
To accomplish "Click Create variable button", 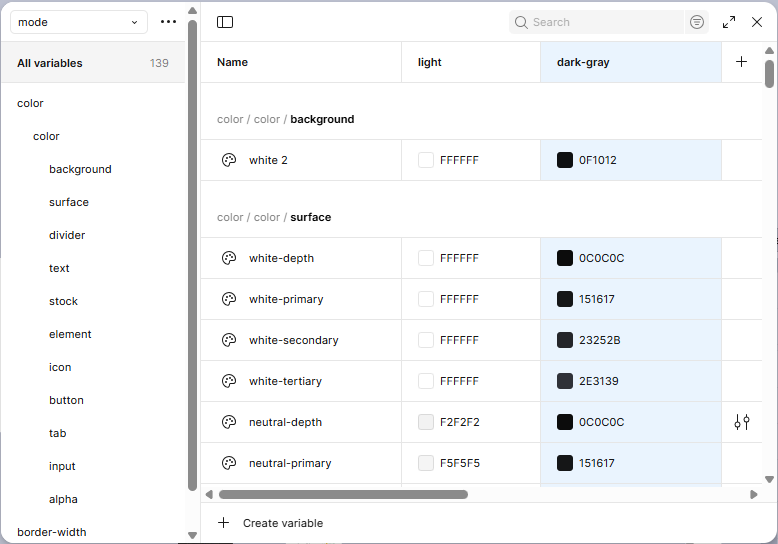I will [270, 523].
